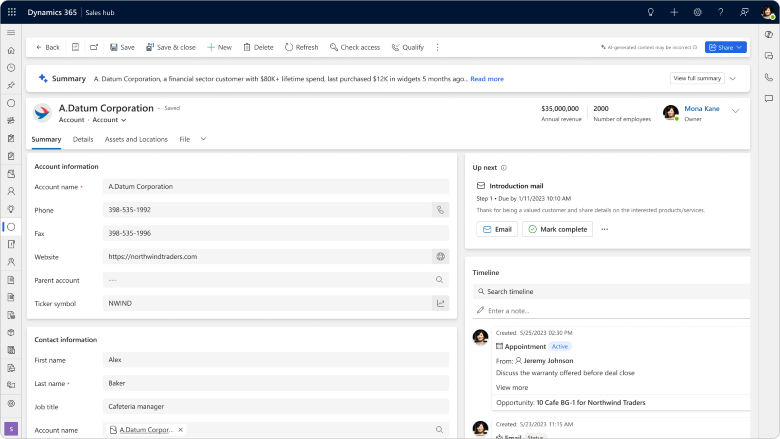Click the Enter a note field
780x439 pixels.
point(611,310)
